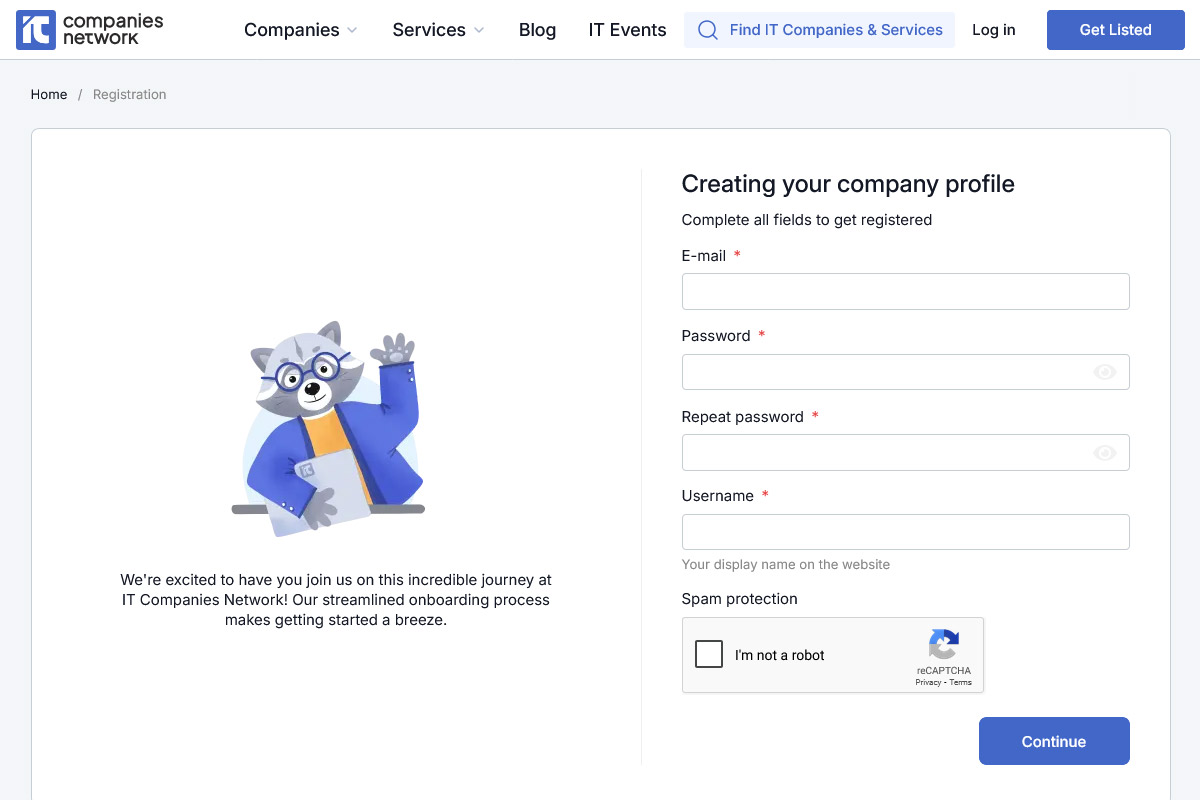Open reCAPTCHA Terms link
Image resolution: width=1200 pixels, height=800 pixels.
coord(961,682)
